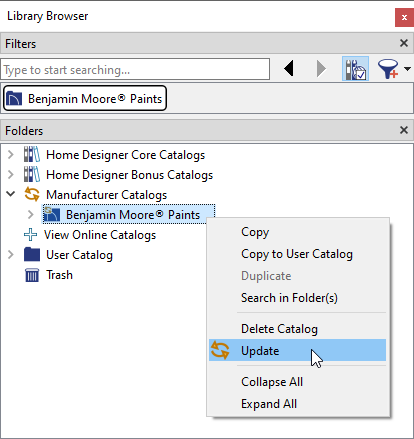Viewport: 414px width, 439px height.
Task: Collapse the Manufacturer Catalogs node
Action: click(x=11, y=194)
